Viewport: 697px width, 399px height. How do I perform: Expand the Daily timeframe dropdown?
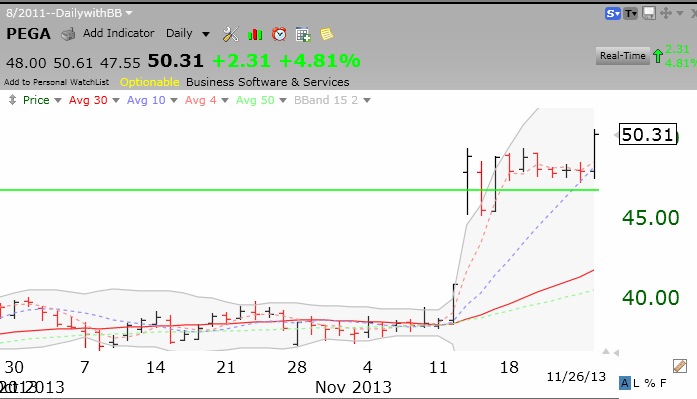[188, 33]
